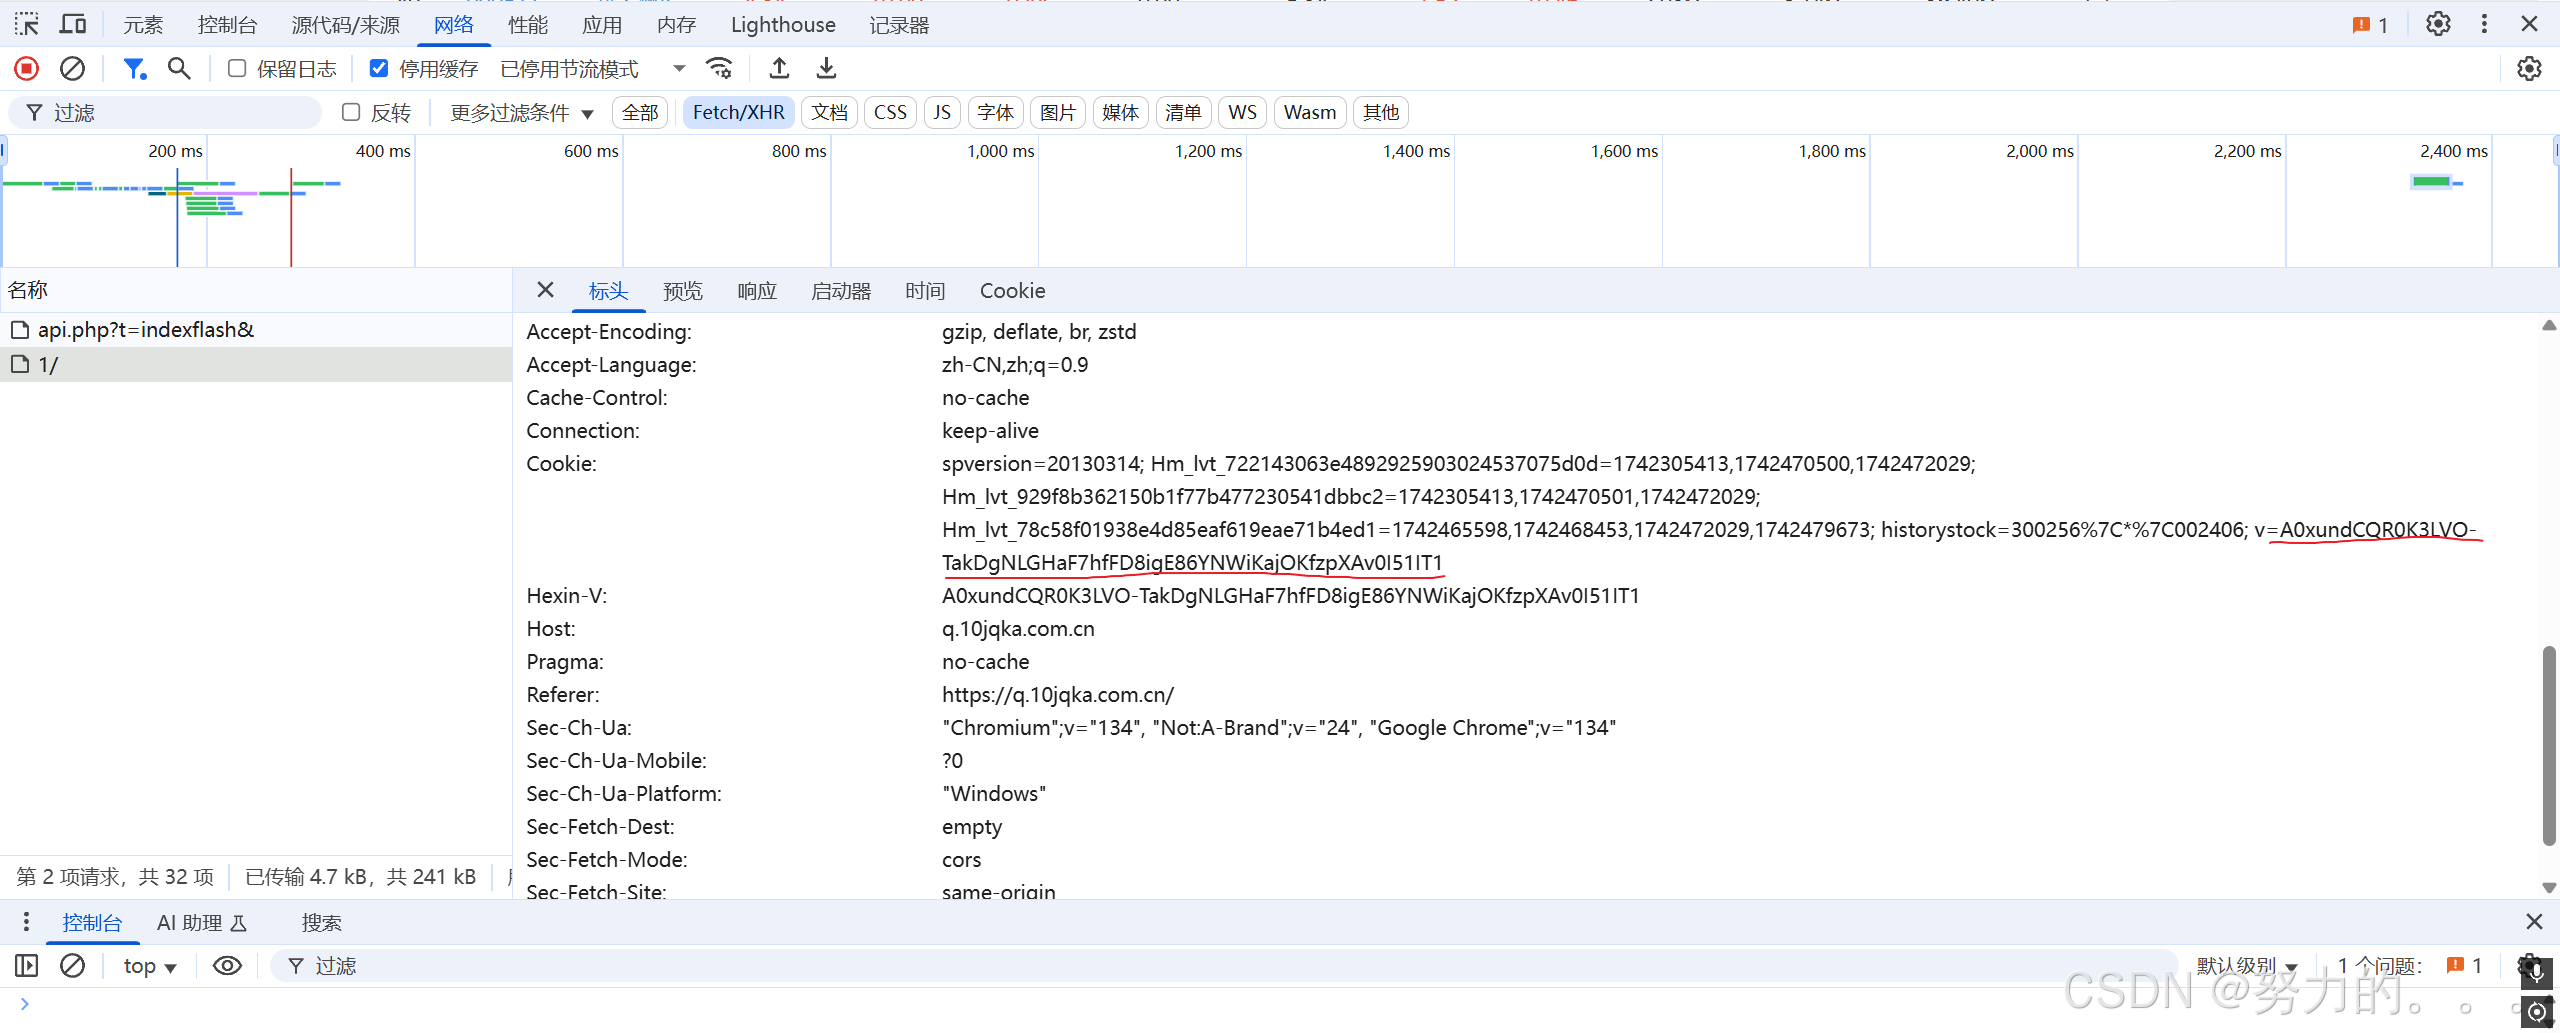Filter by JS resource type

coord(942,112)
